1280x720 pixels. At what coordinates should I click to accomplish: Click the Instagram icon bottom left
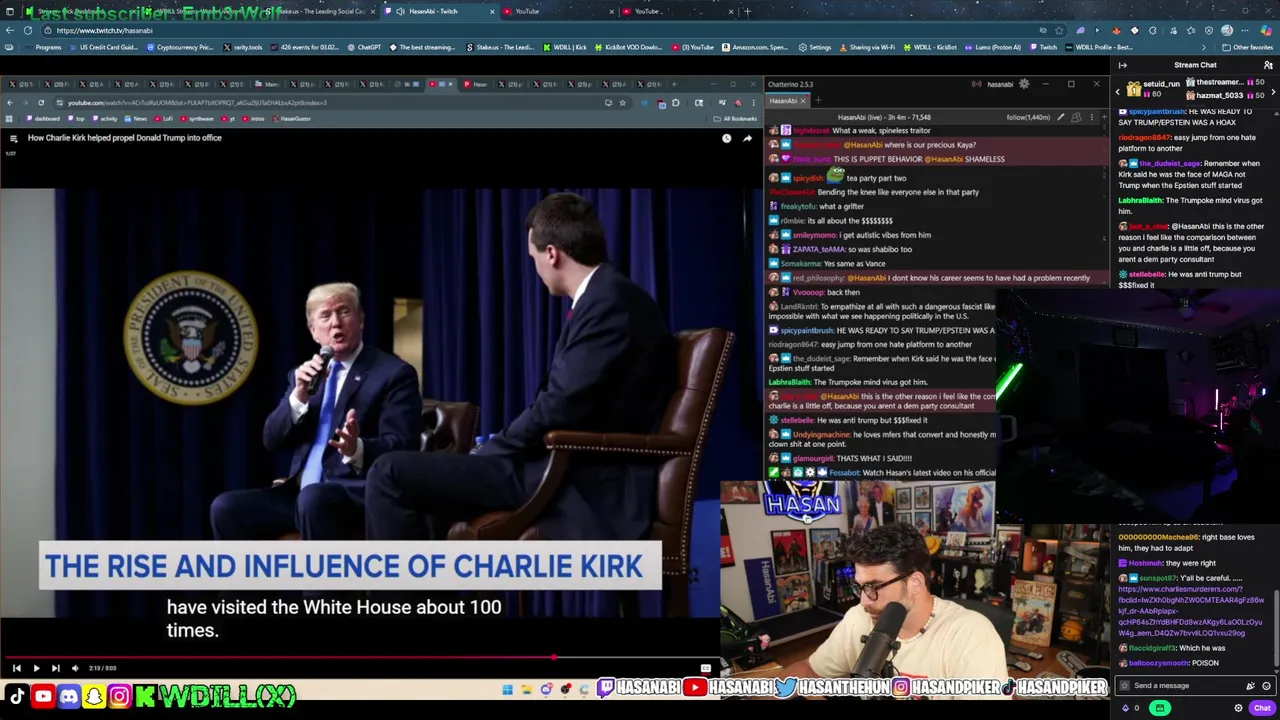pyautogui.click(x=119, y=695)
